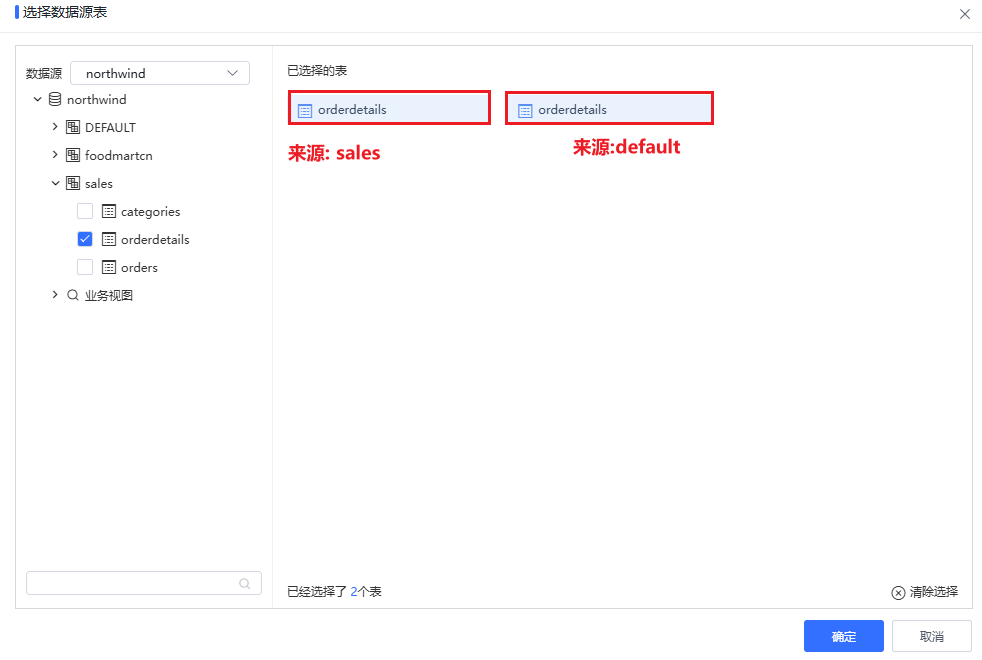Click the 业务视图 label
982x660 pixels.
tap(109, 295)
